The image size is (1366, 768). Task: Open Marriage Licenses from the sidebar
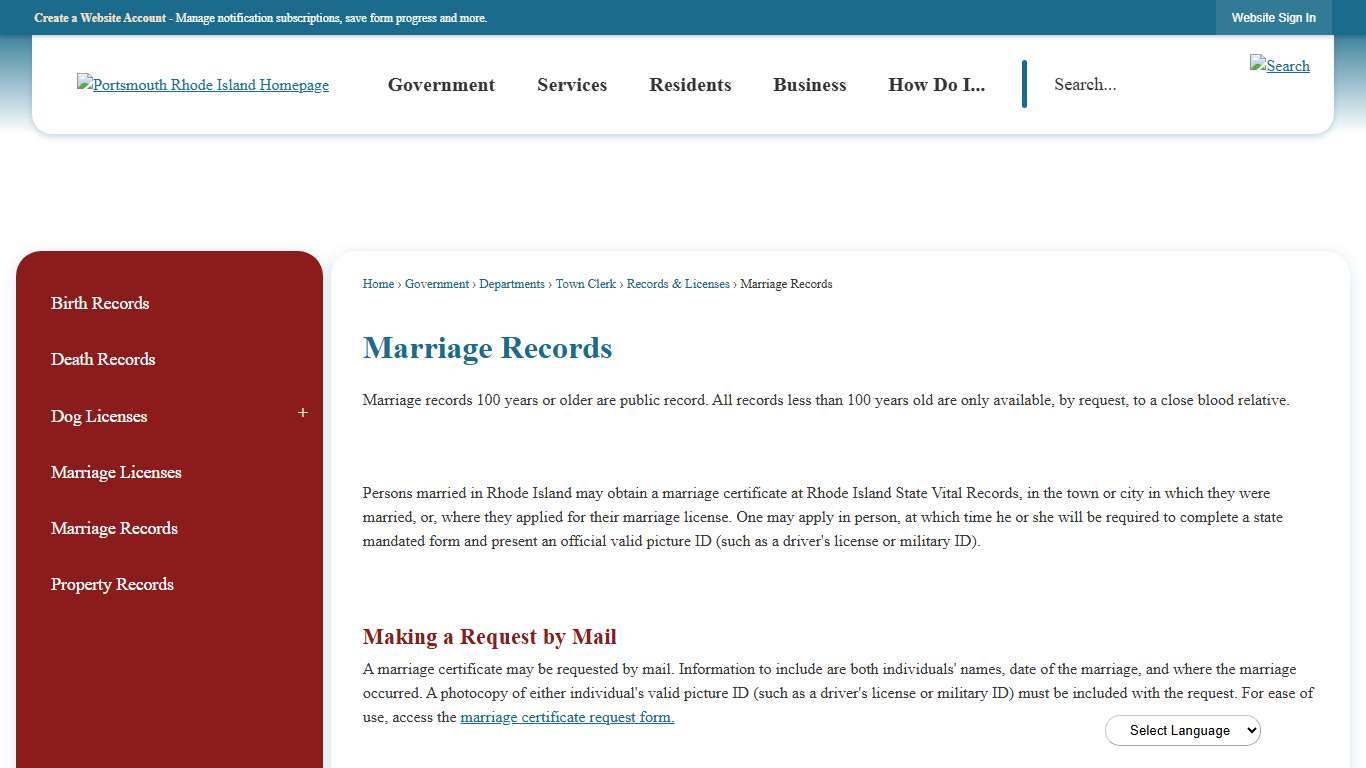click(116, 472)
